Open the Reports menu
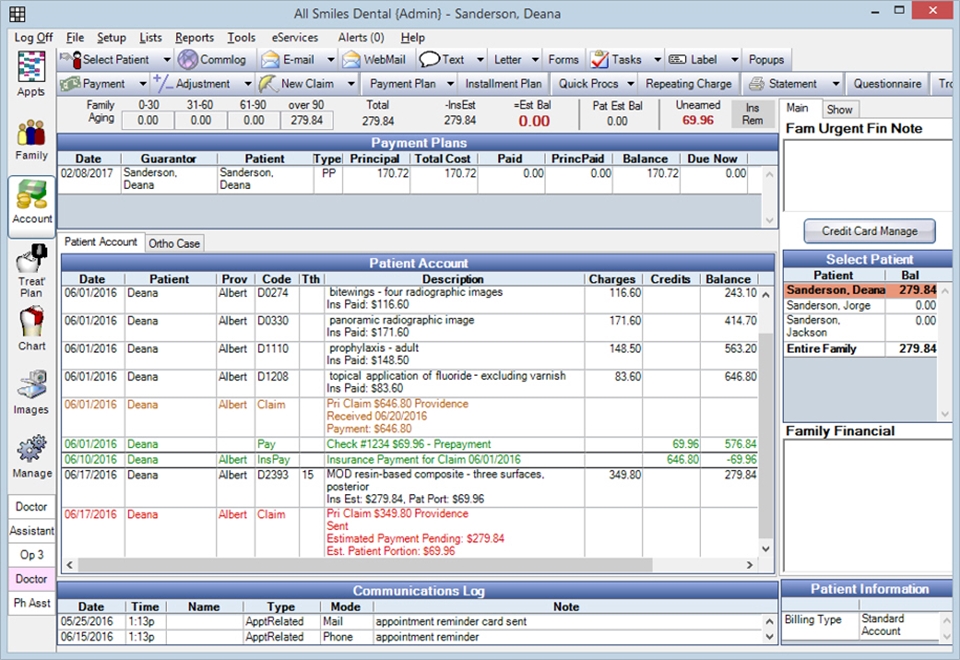The image size is (960, 660). point(194,37)
